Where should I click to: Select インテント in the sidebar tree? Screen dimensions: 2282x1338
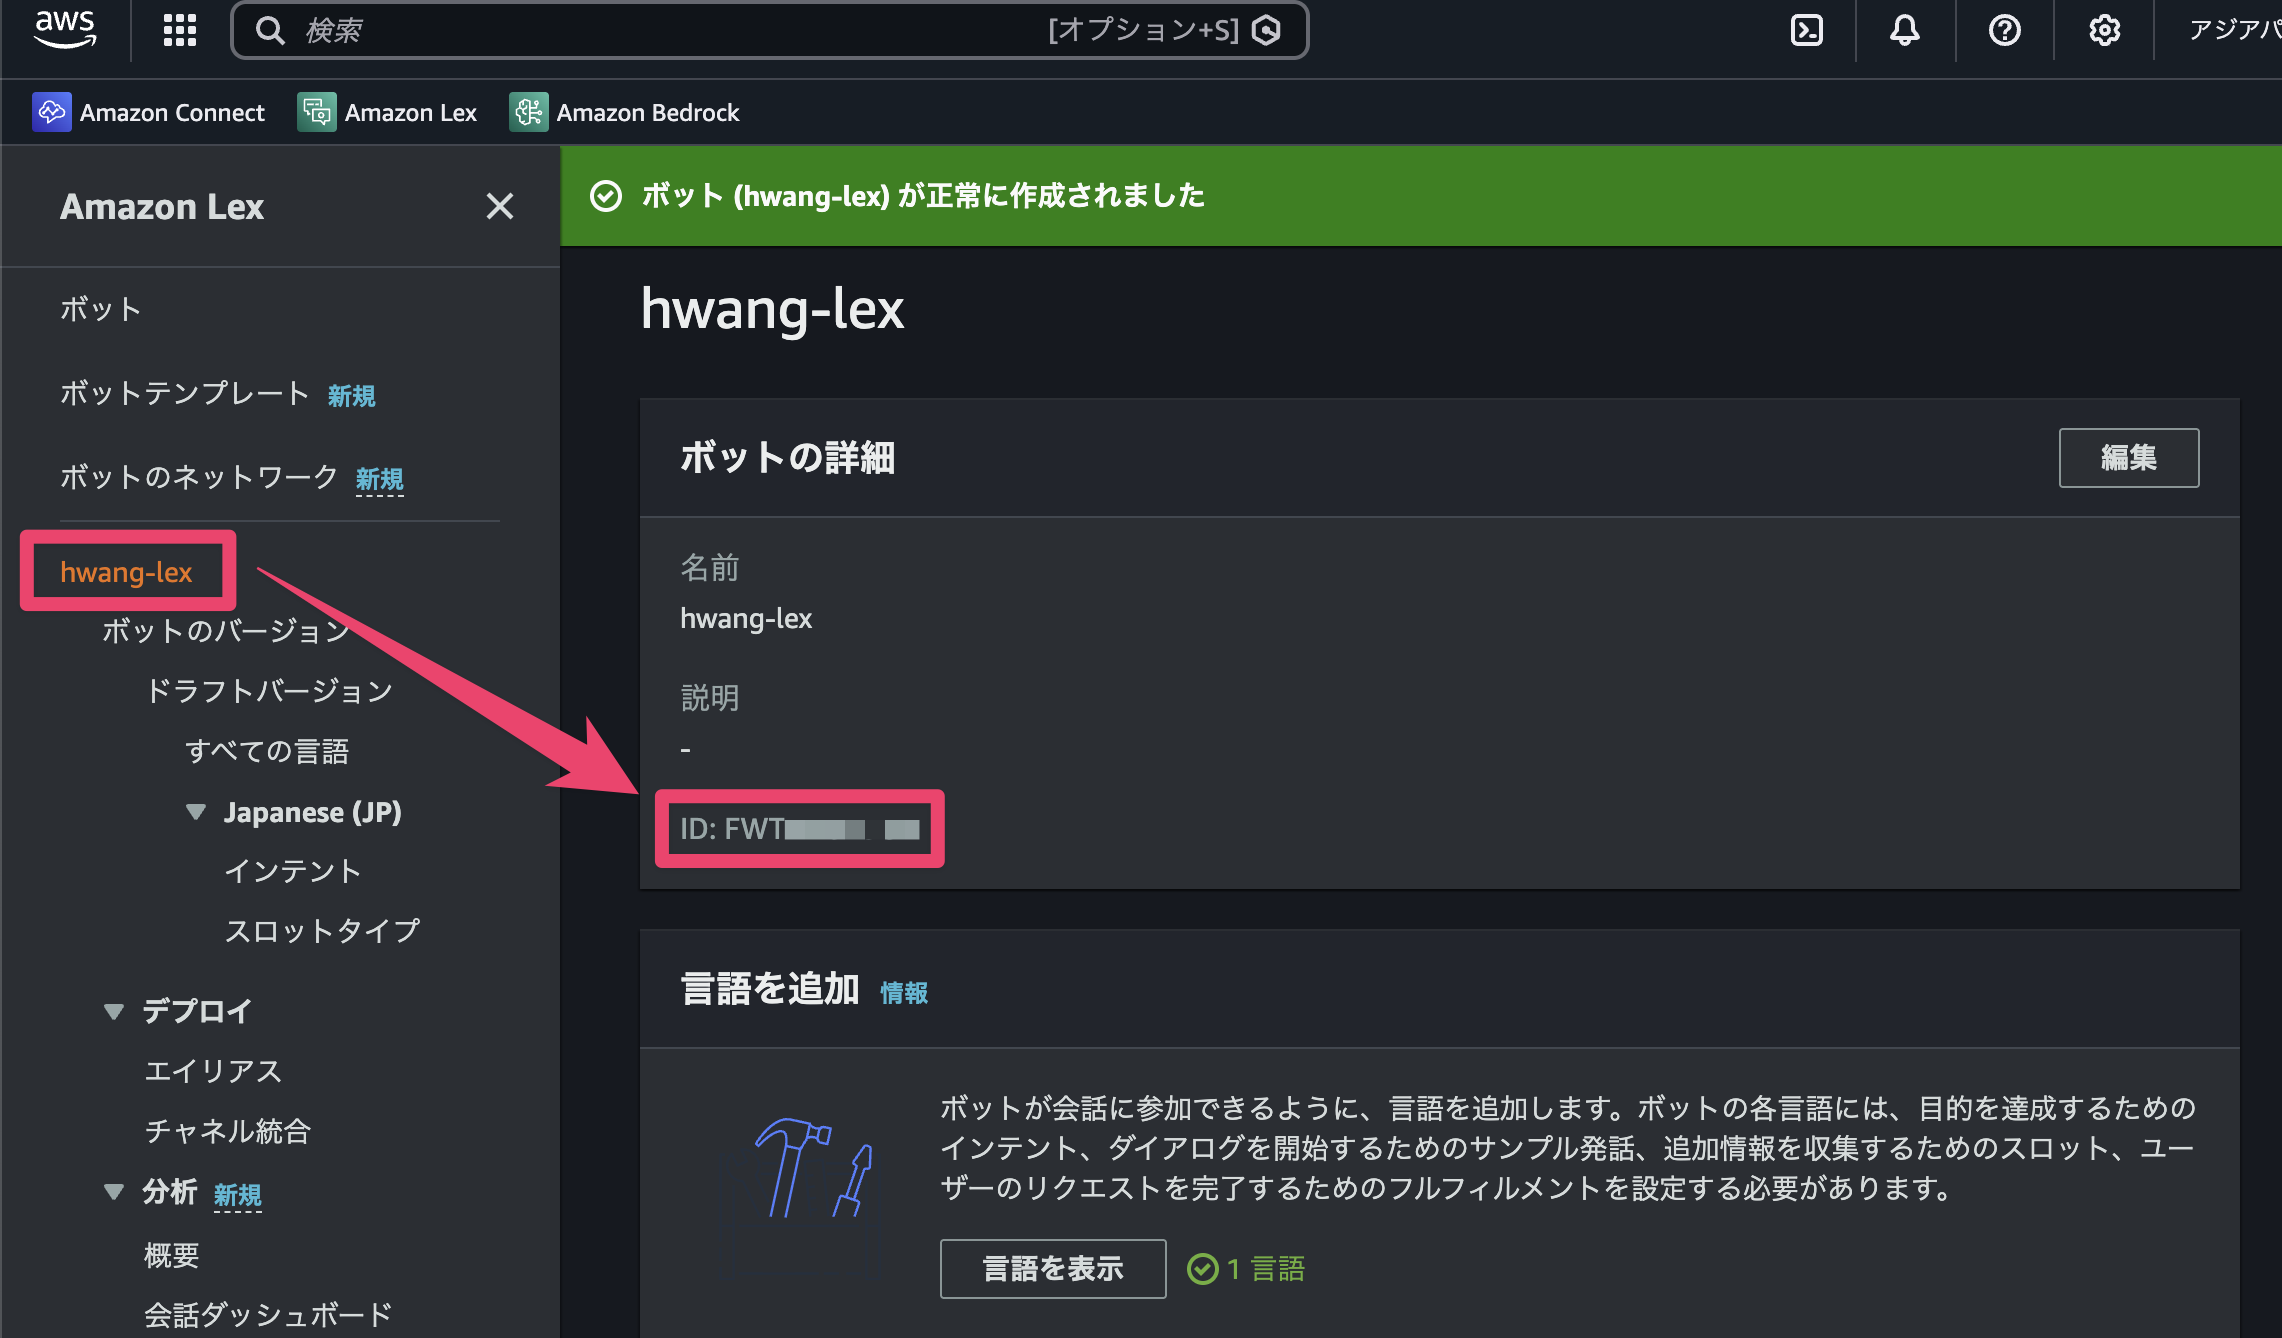(292, 871)
